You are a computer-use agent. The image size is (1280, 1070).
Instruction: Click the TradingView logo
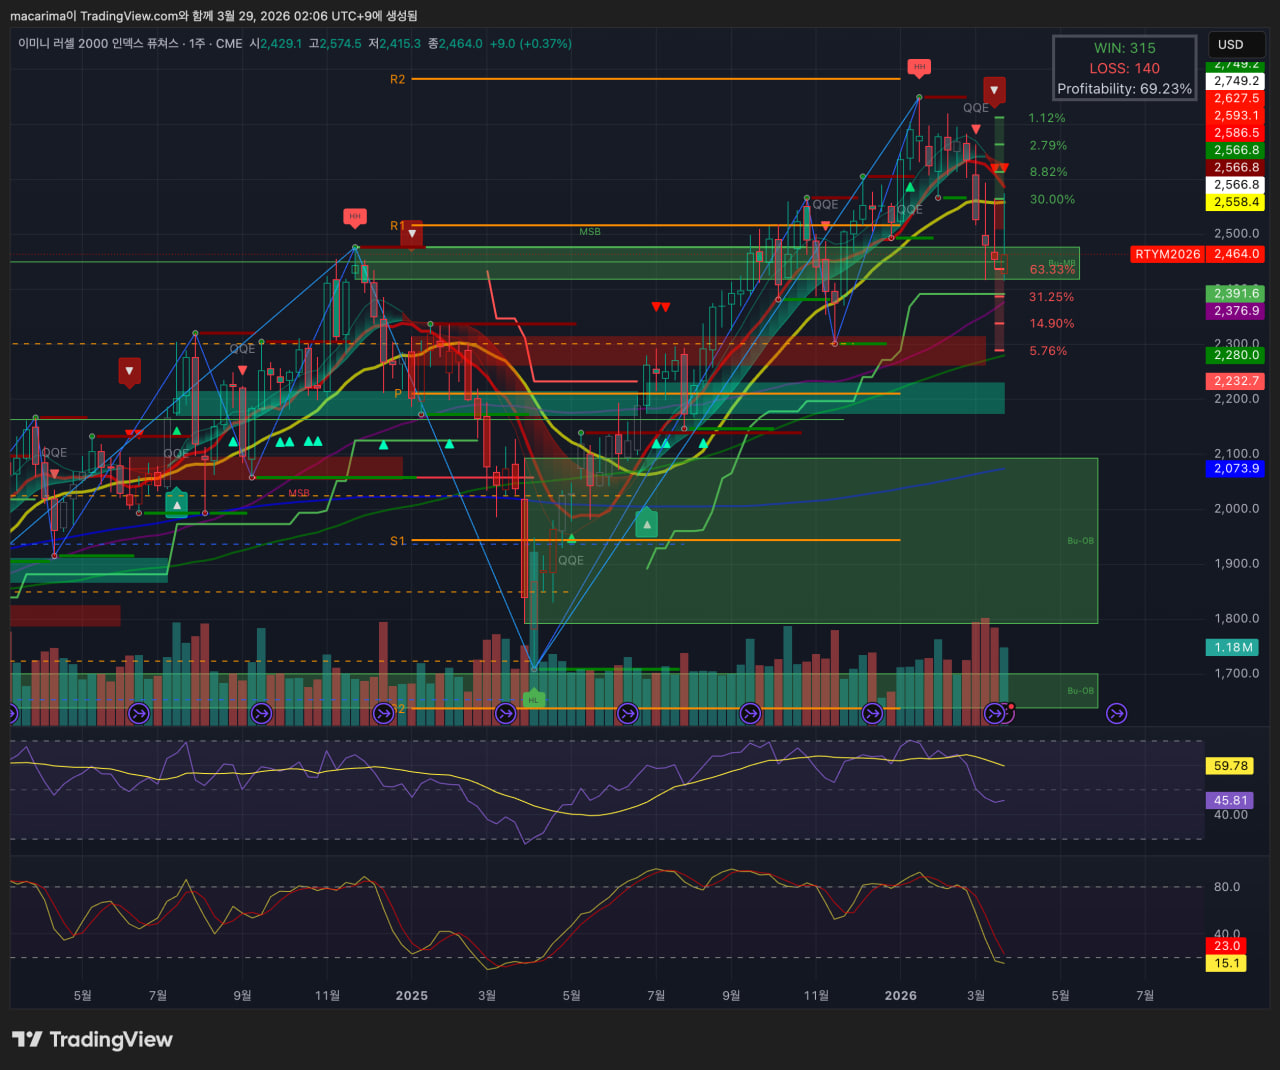pyautogui.click(x=92, y=1039)
